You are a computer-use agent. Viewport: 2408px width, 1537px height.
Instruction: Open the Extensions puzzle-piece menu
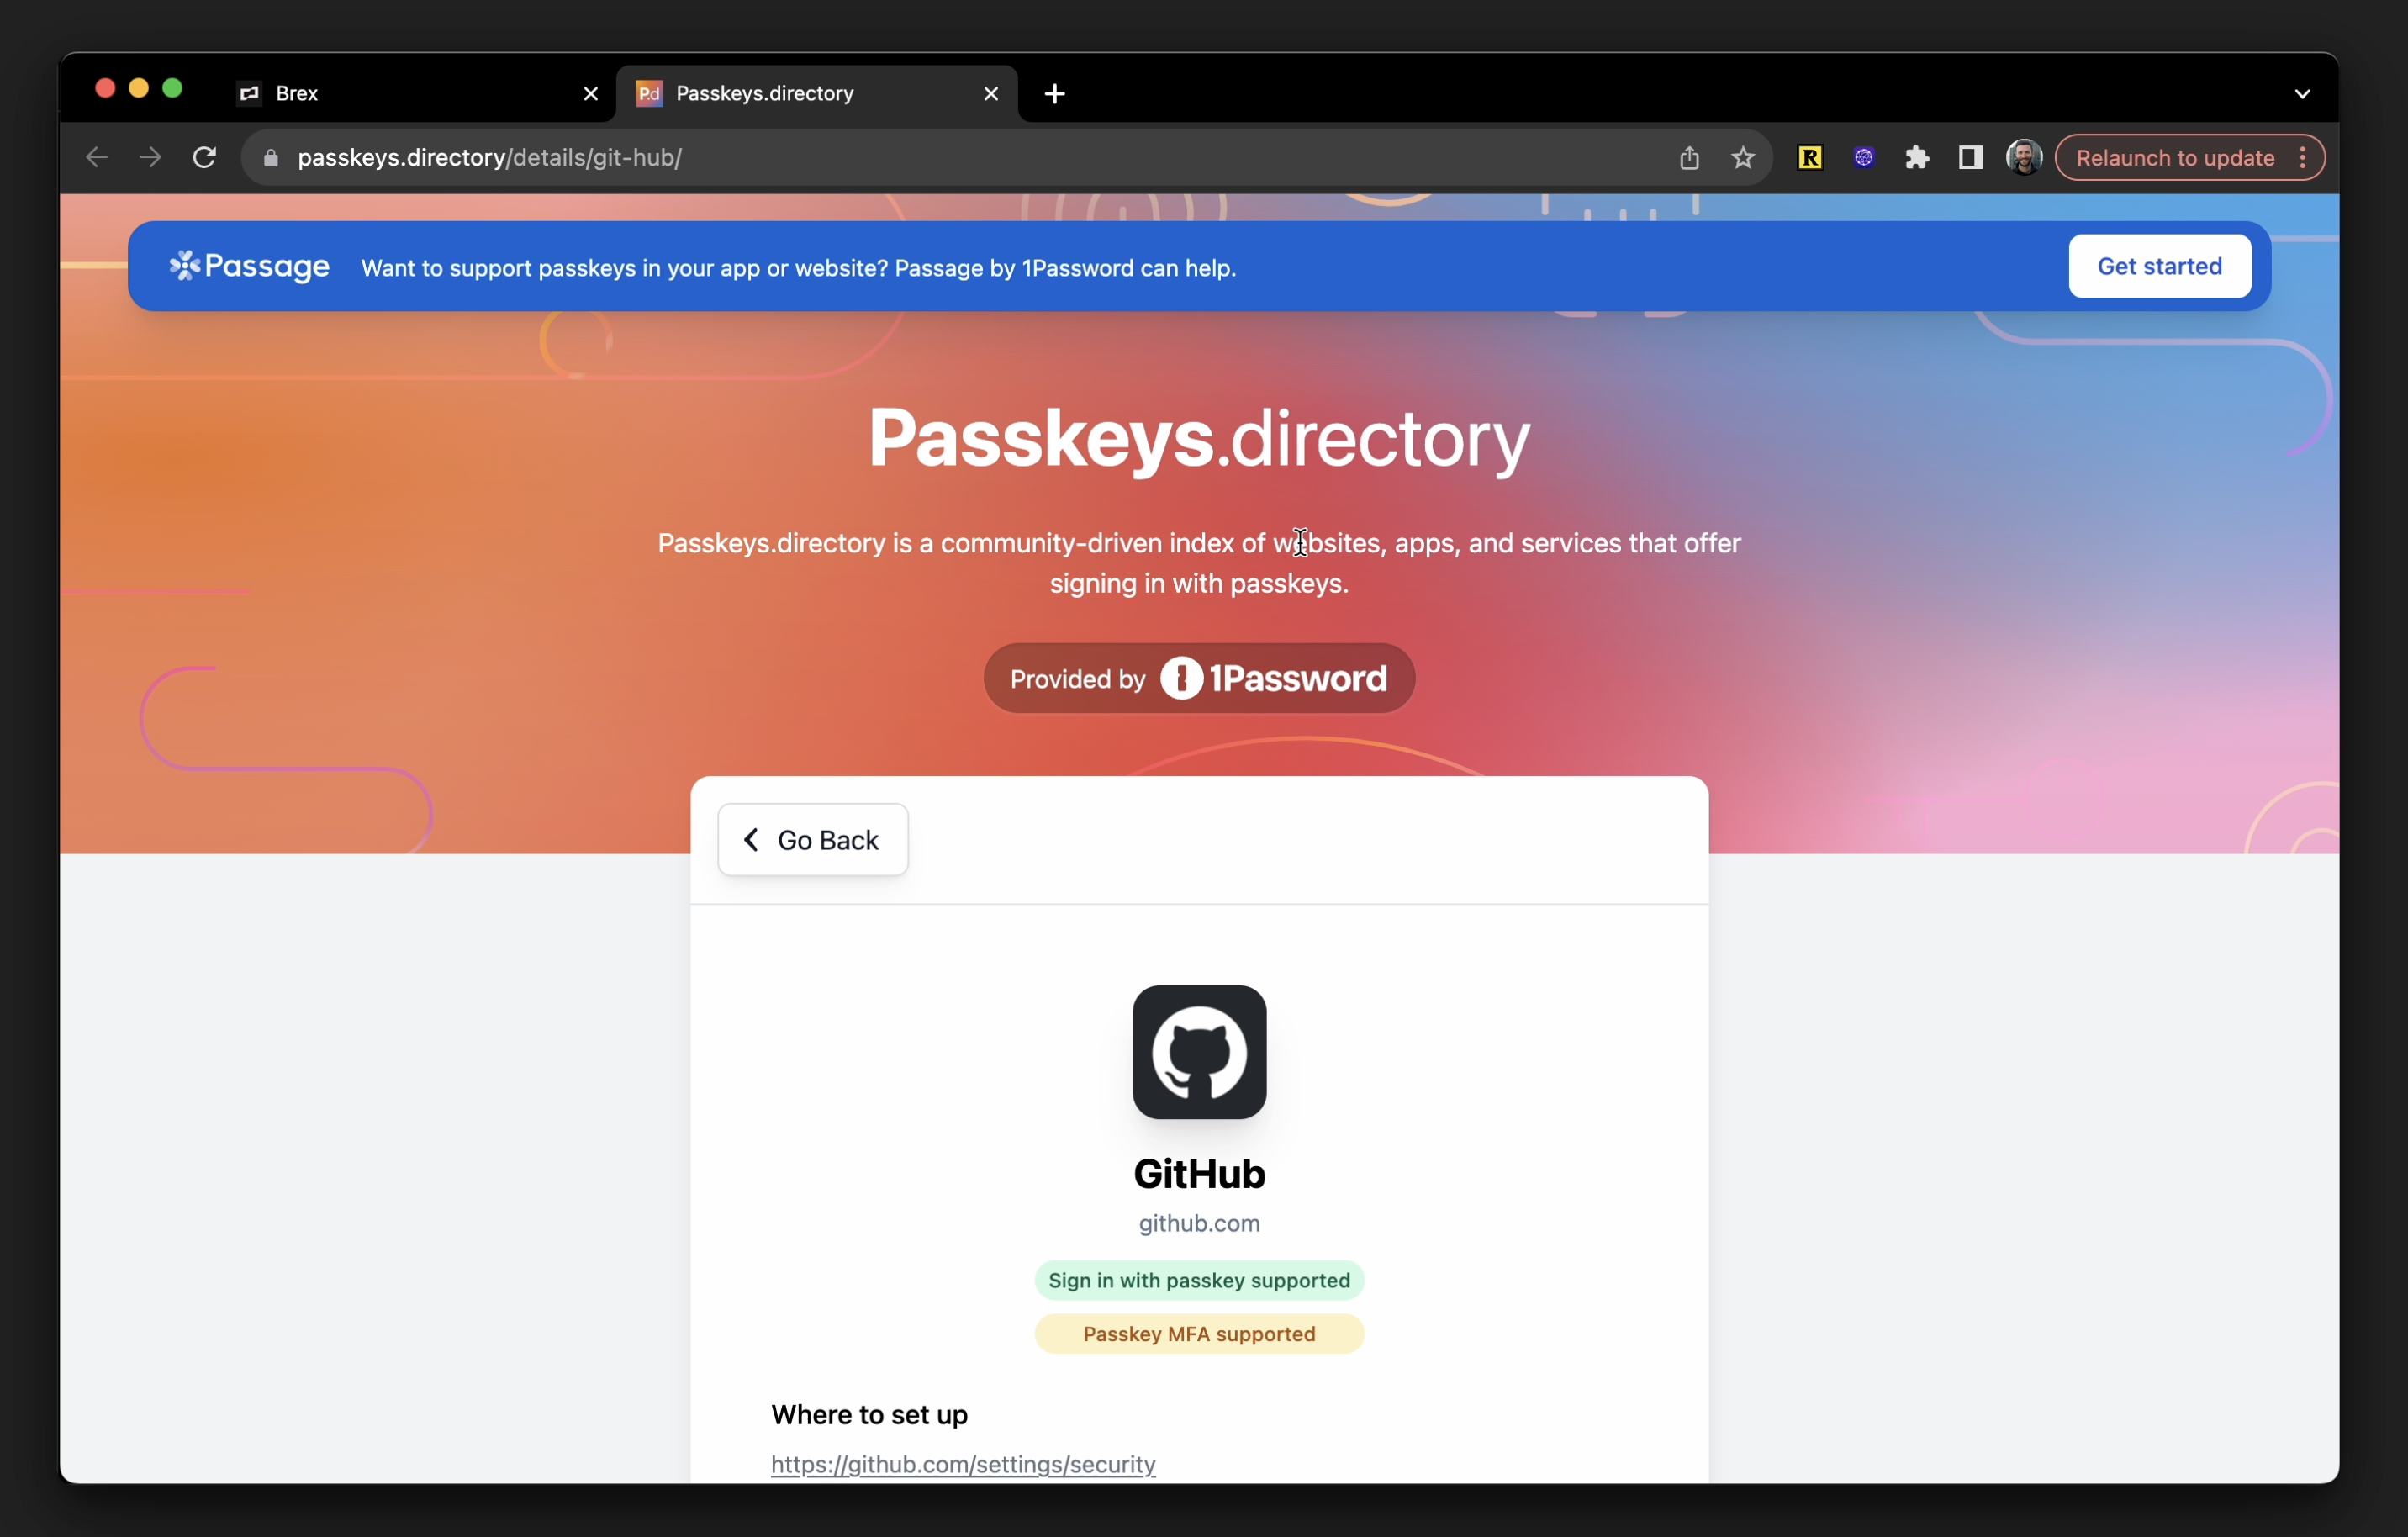coord(1917,158)
